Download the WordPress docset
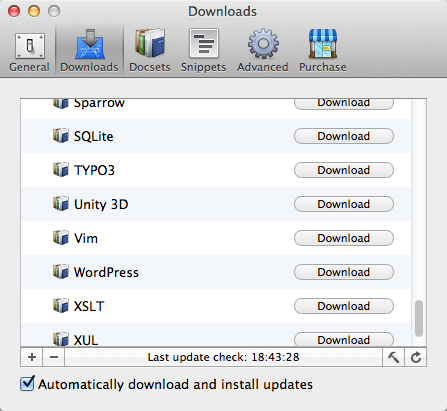The width and height of the screenshot is (447, 411). (x=344, y=272)
